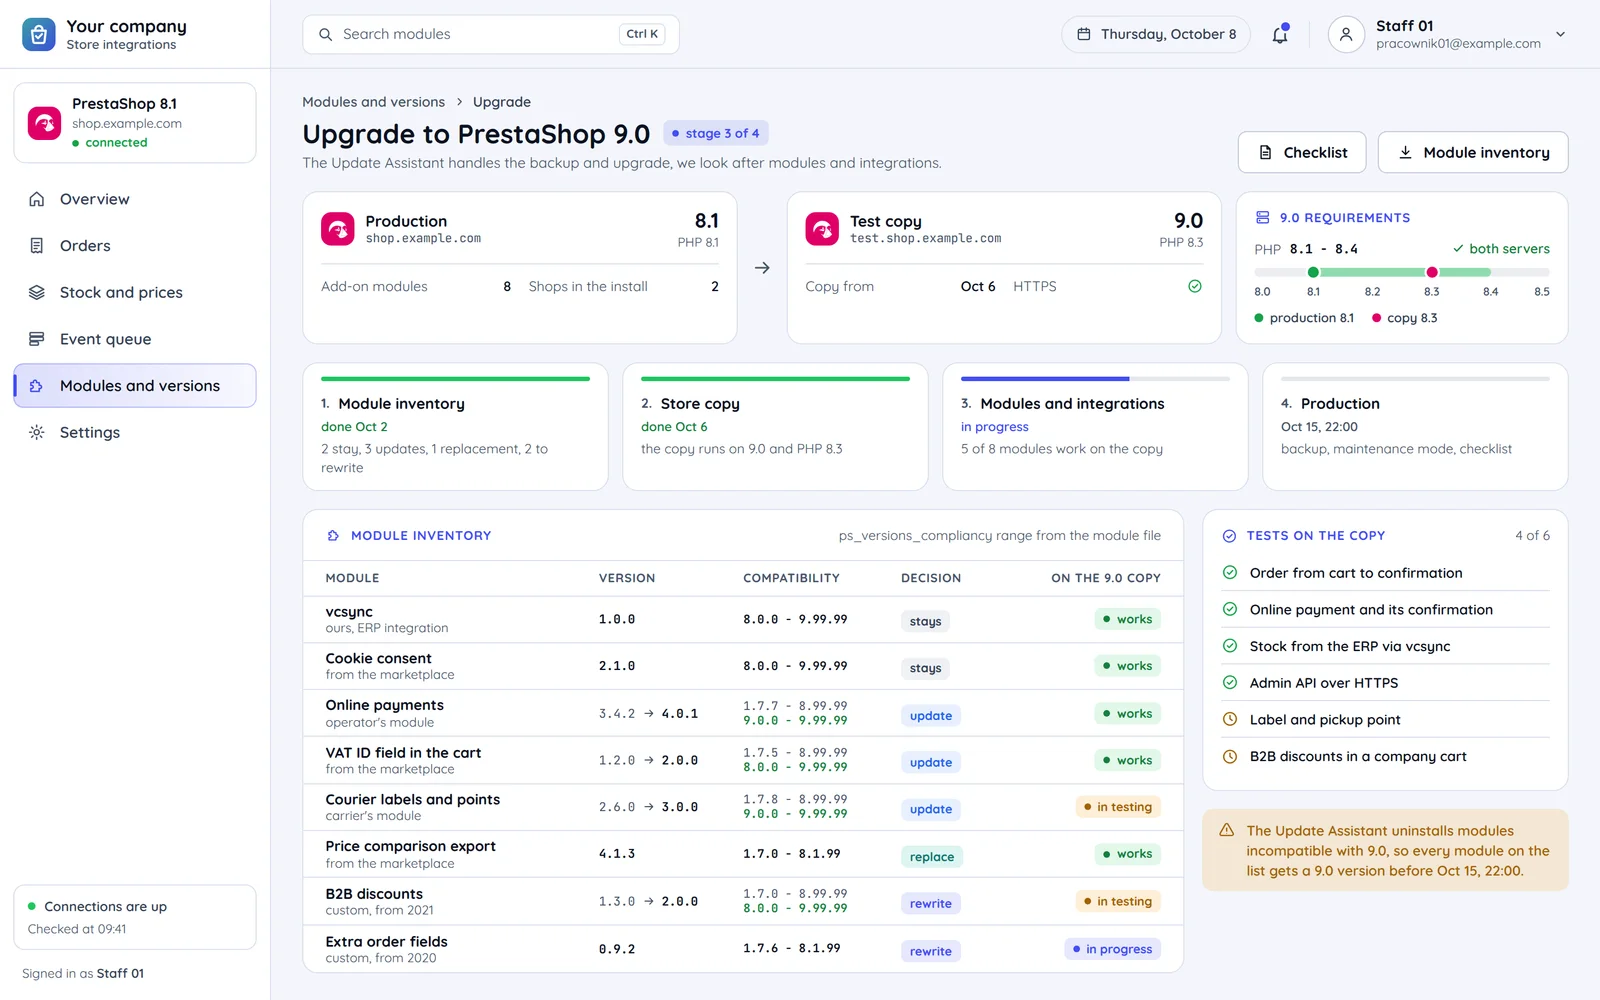1600x1000 pixels.
Task: Click the pending clock for B2B discounts test
Action: point(1230,756)
